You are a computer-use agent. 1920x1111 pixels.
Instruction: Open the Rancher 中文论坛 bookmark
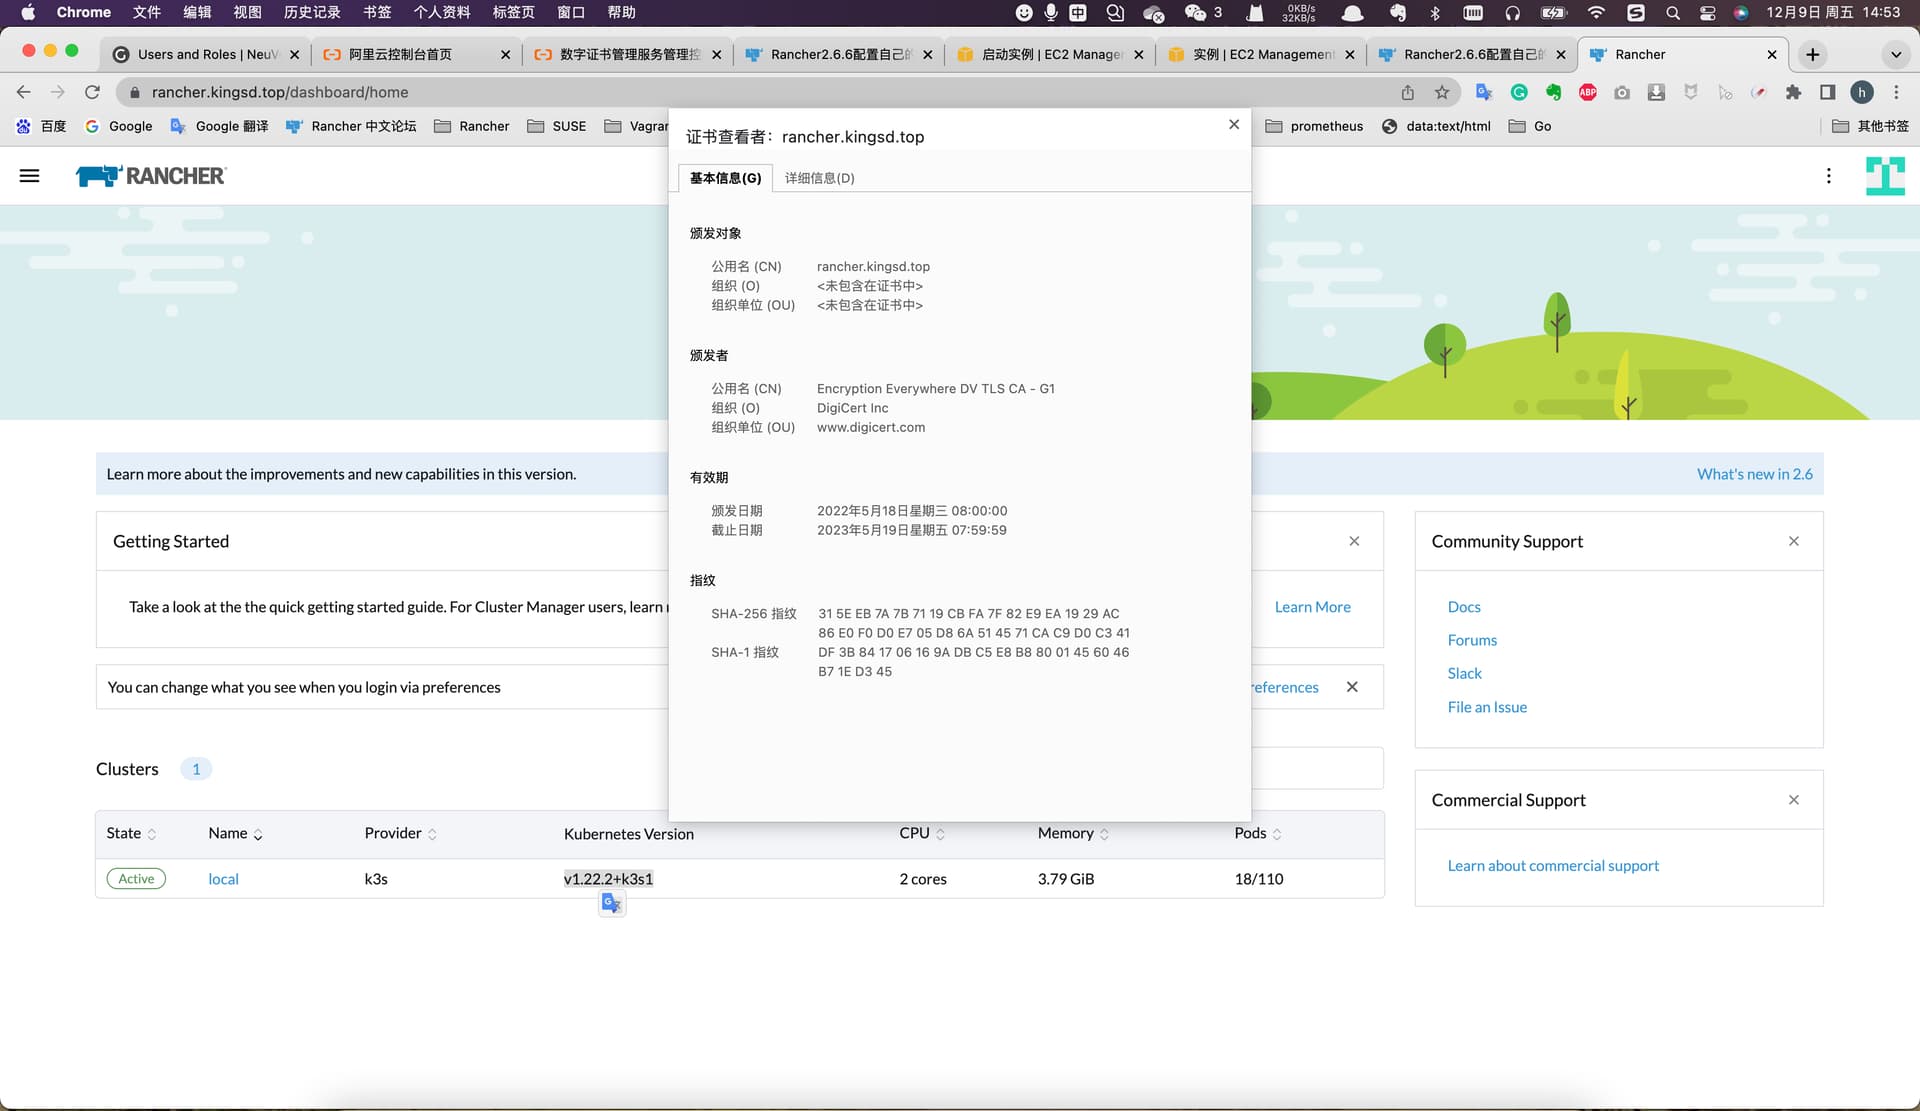(x=351, y=126)
